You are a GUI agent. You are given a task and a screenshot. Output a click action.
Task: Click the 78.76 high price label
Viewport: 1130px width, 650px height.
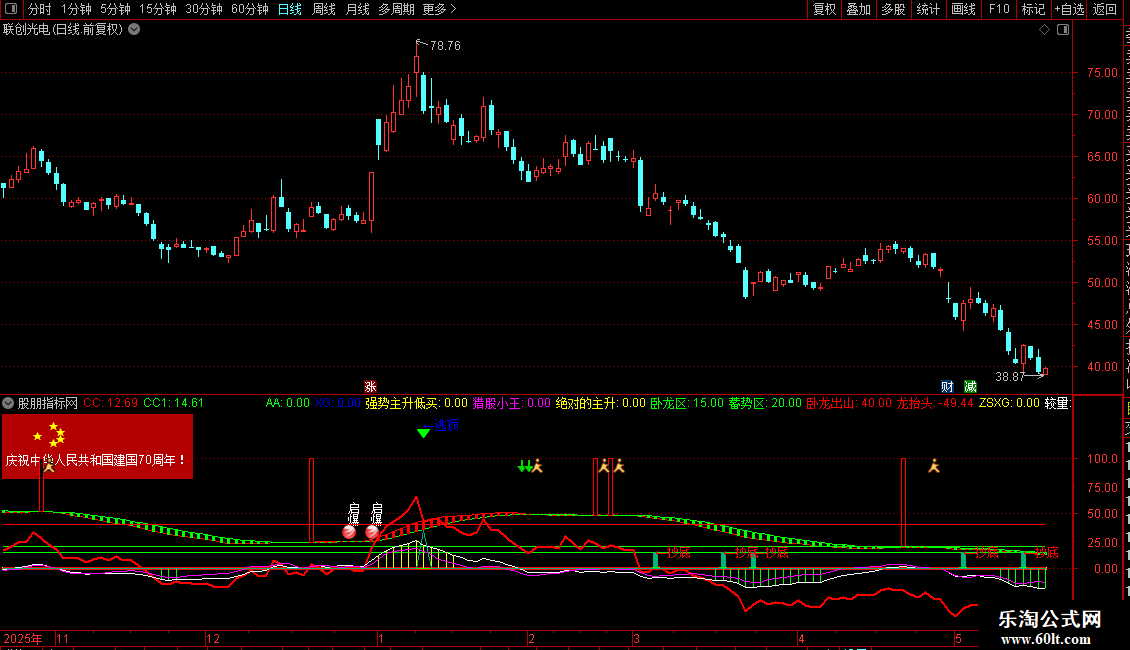click(445, 46)
